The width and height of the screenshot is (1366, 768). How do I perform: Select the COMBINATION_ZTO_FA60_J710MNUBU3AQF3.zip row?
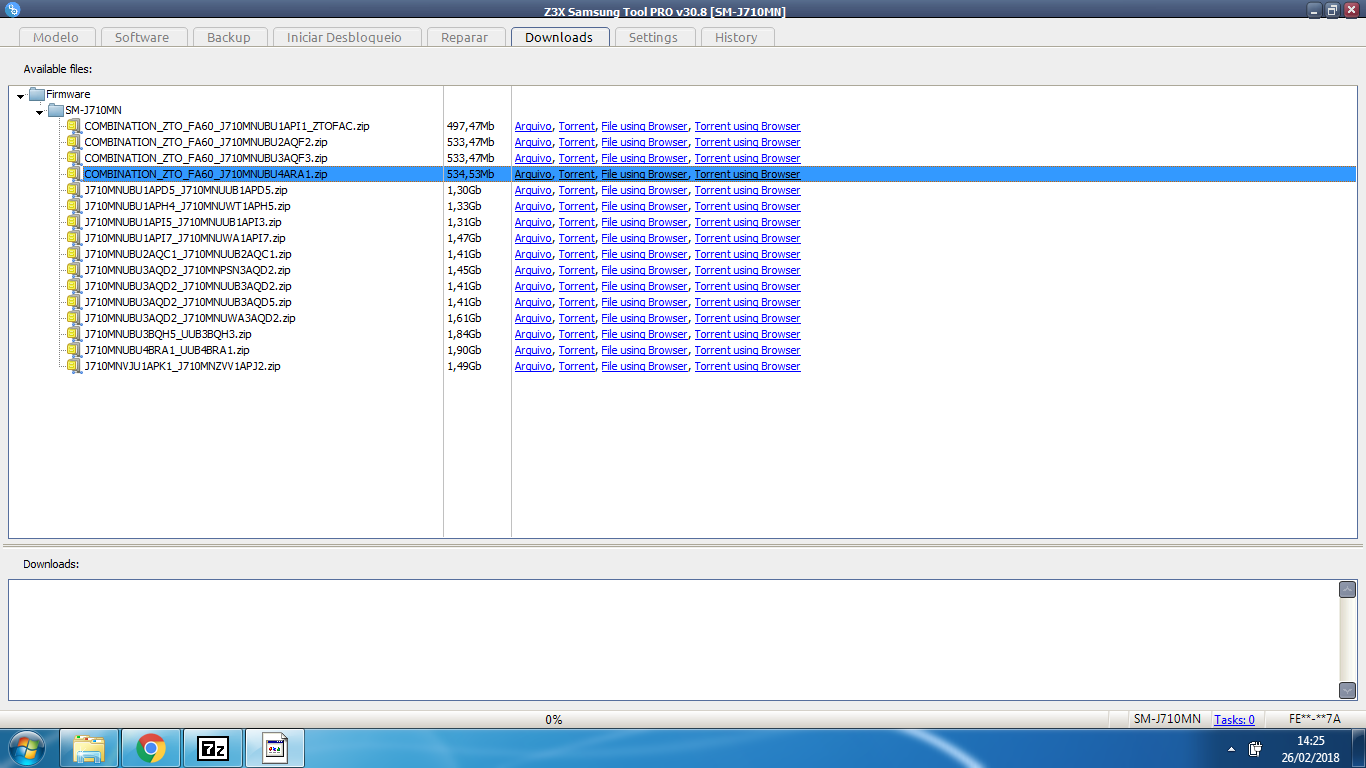coord(682,158)
